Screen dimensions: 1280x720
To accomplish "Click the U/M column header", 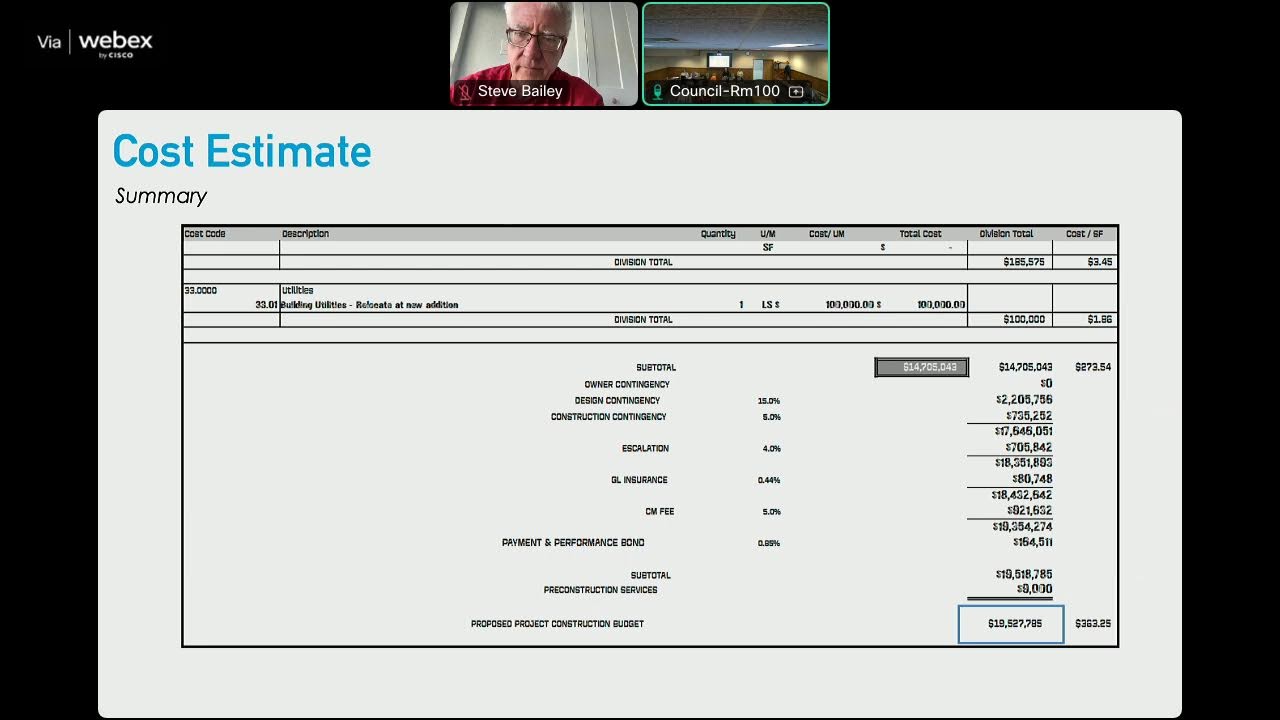I will [768, 234].
